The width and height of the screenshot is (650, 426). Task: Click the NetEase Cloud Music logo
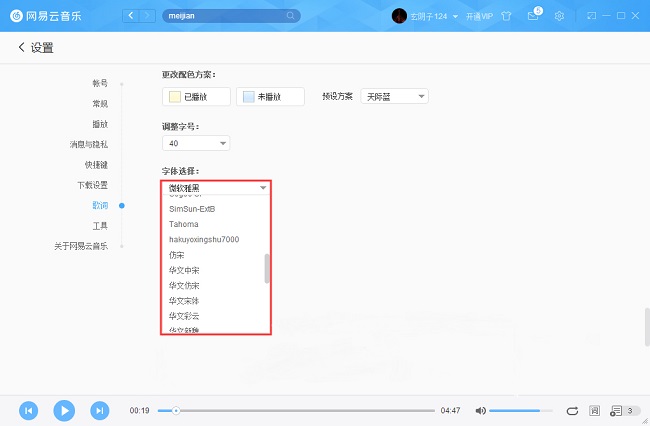point(46,16)
